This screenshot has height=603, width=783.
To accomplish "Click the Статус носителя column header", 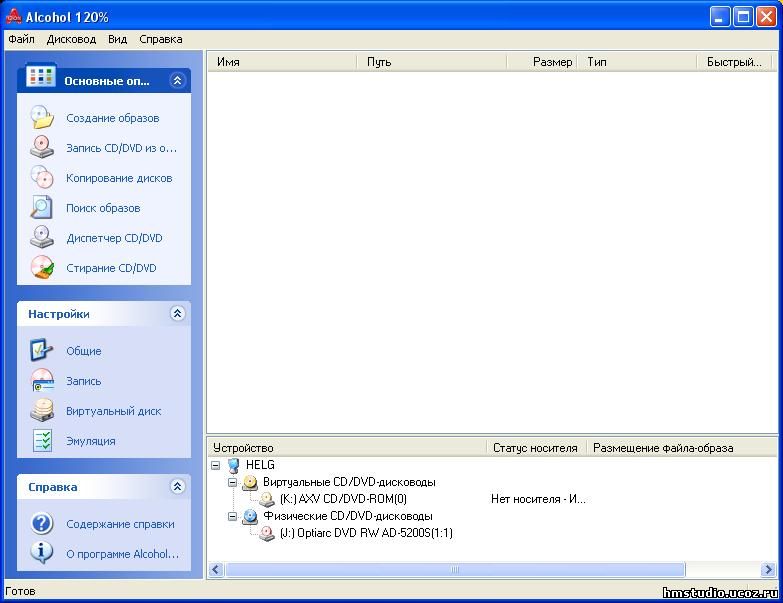I will [537, 448].
